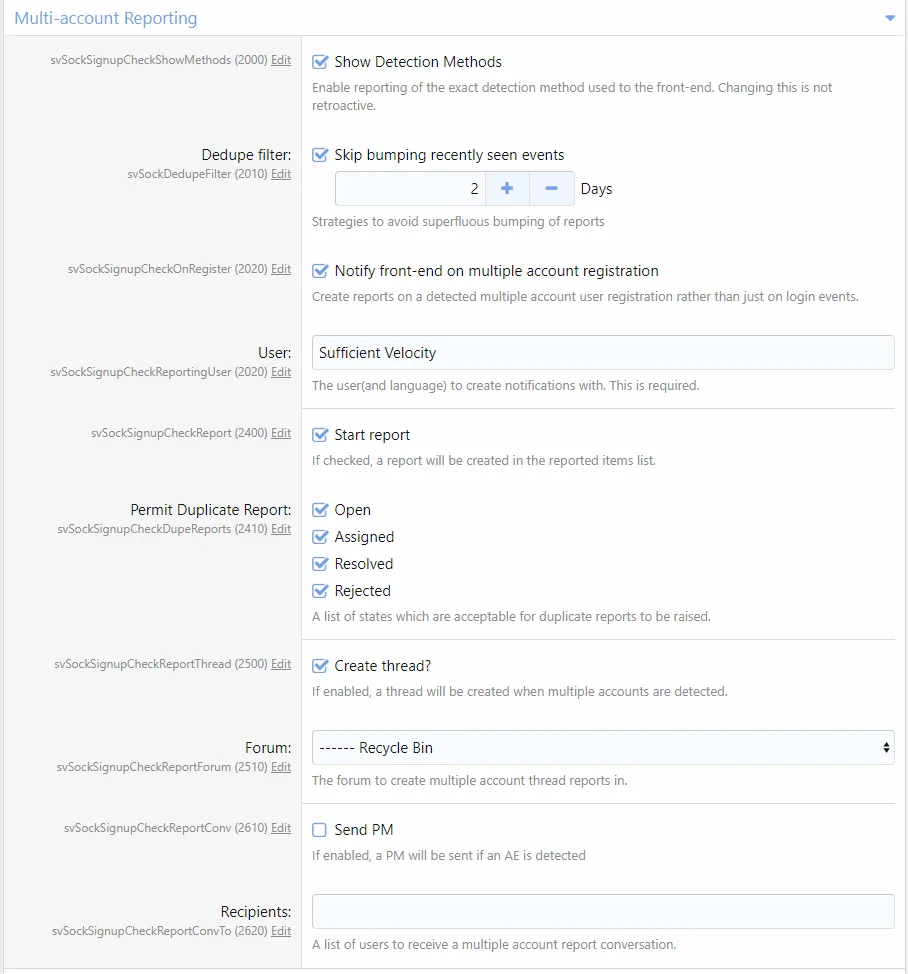Uncheck the Start report option
The image size is (908, 974).
pos(321,435)
